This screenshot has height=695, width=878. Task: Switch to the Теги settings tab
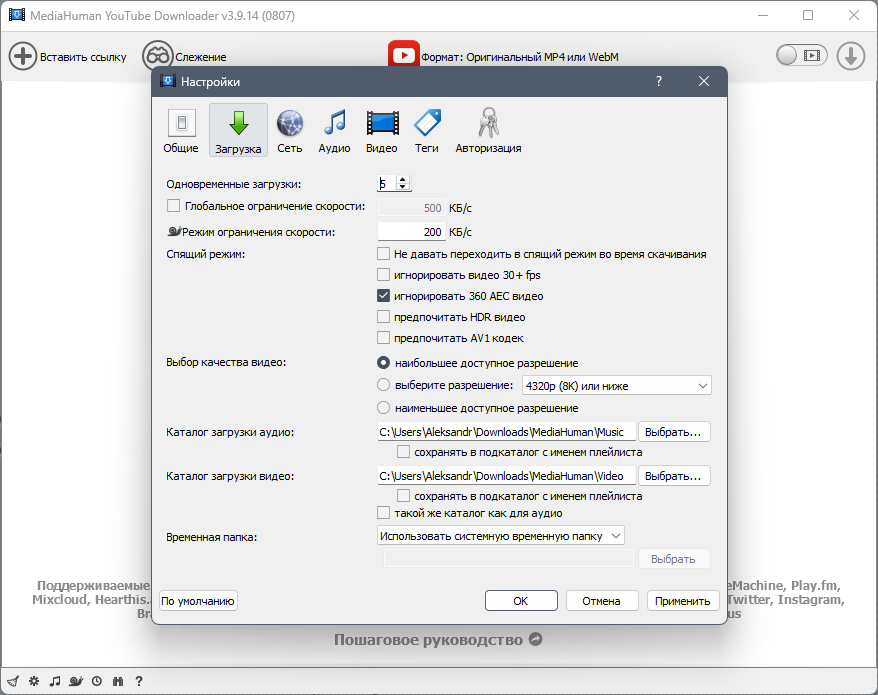(x=427, y=131)
